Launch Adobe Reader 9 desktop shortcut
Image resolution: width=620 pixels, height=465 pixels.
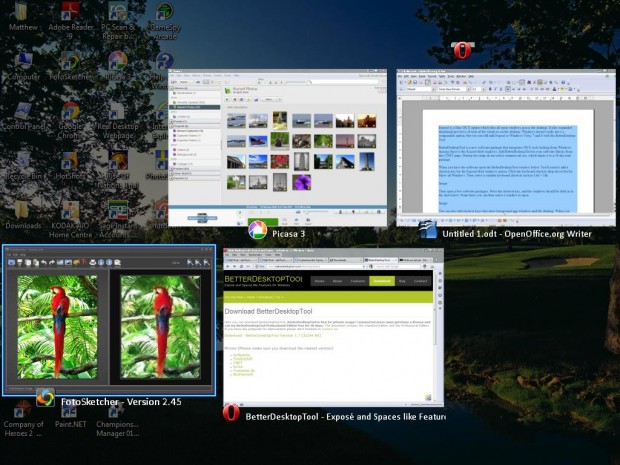click(70, 21)
